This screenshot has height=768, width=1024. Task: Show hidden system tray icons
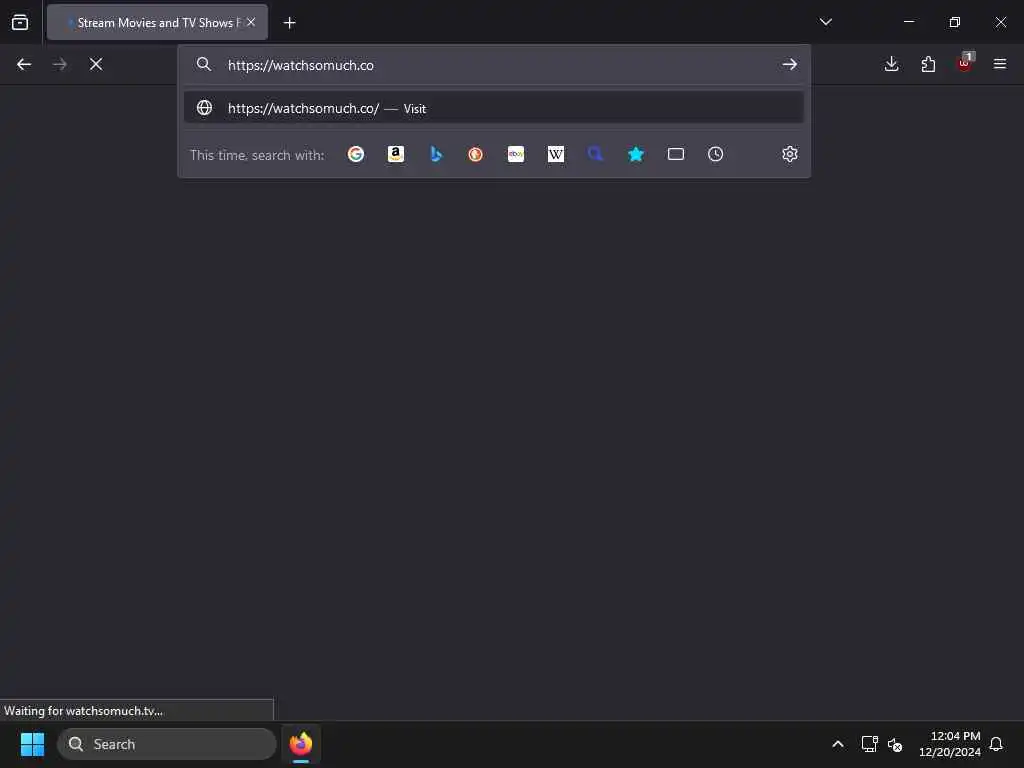(838, 744)
